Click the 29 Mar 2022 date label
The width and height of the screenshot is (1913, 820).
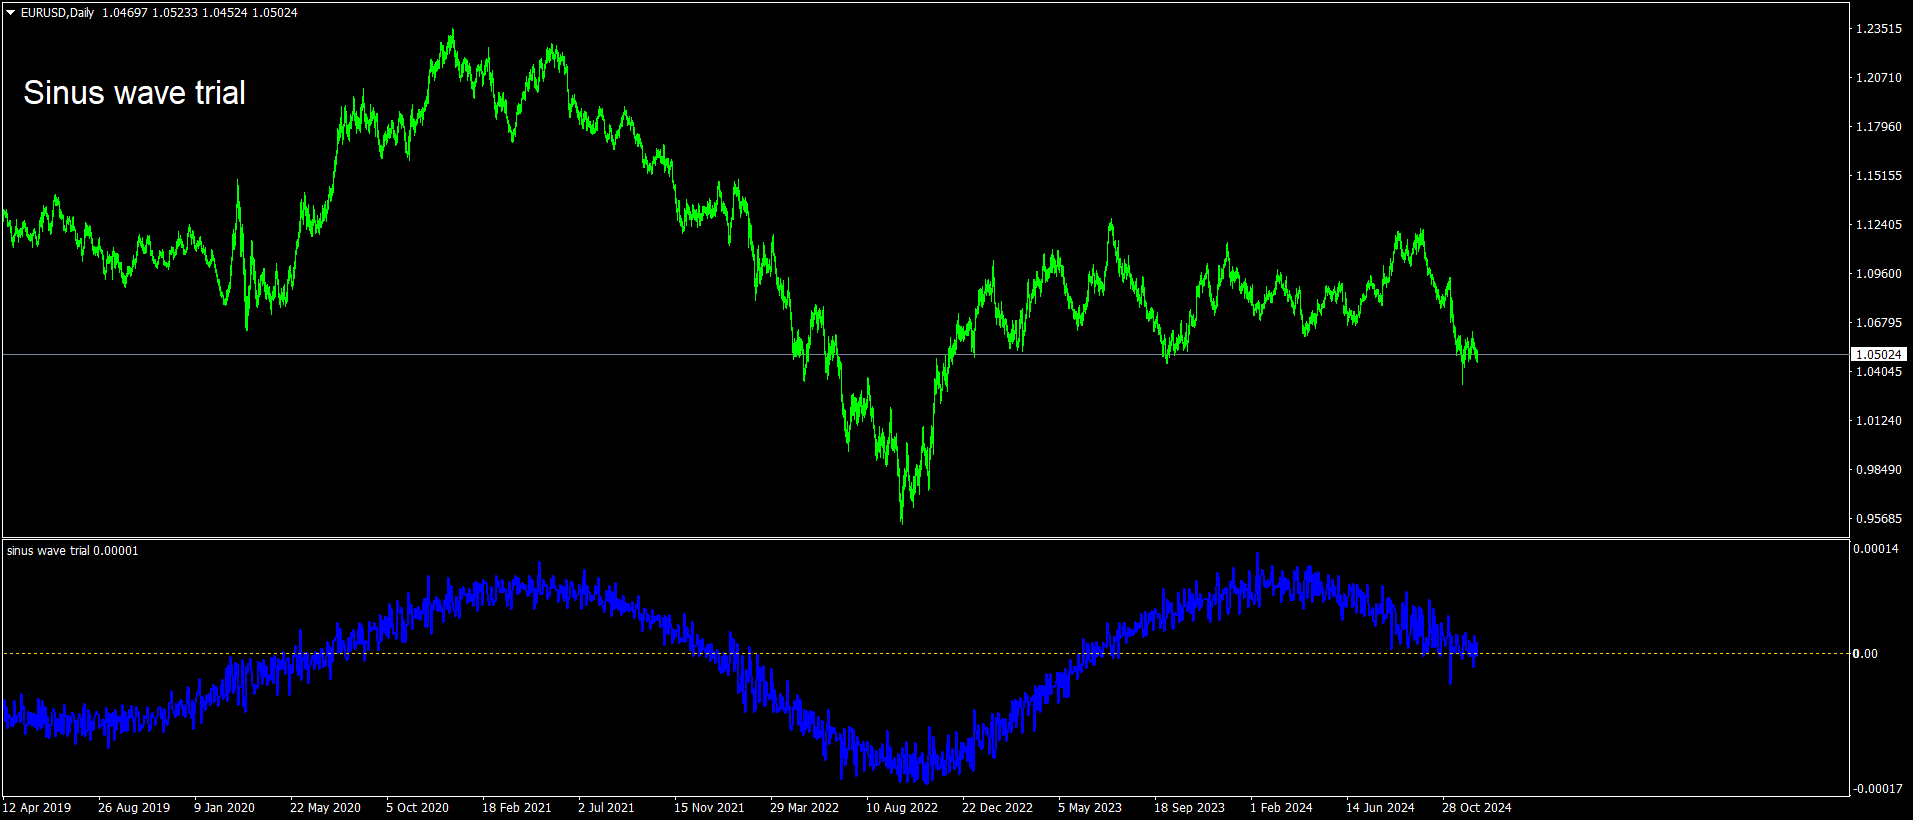click(805, 808)
